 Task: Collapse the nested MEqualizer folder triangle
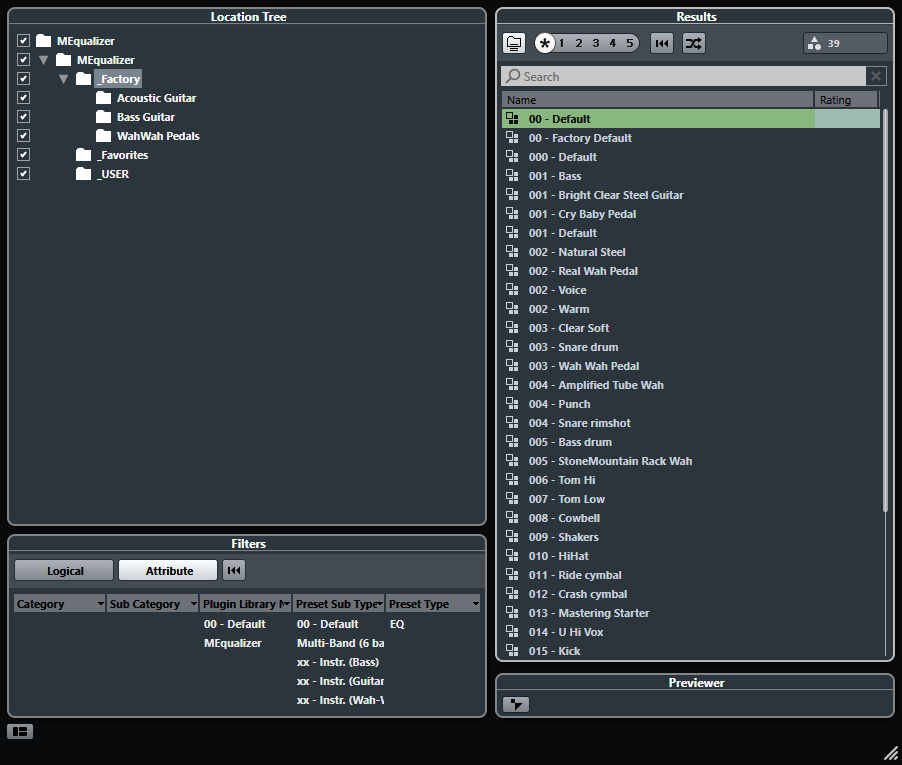click(44, 60)
